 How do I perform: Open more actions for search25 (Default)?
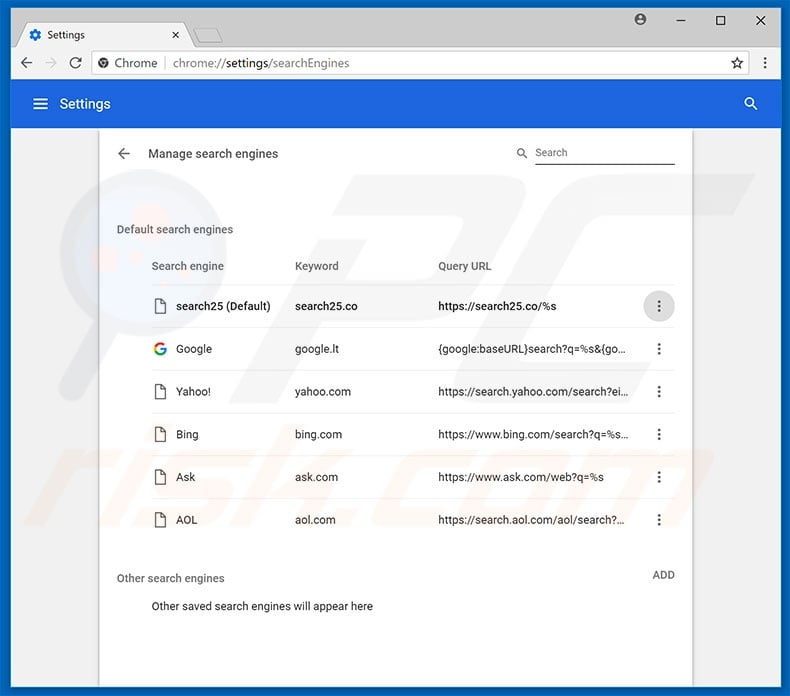[x=659, y=306]
